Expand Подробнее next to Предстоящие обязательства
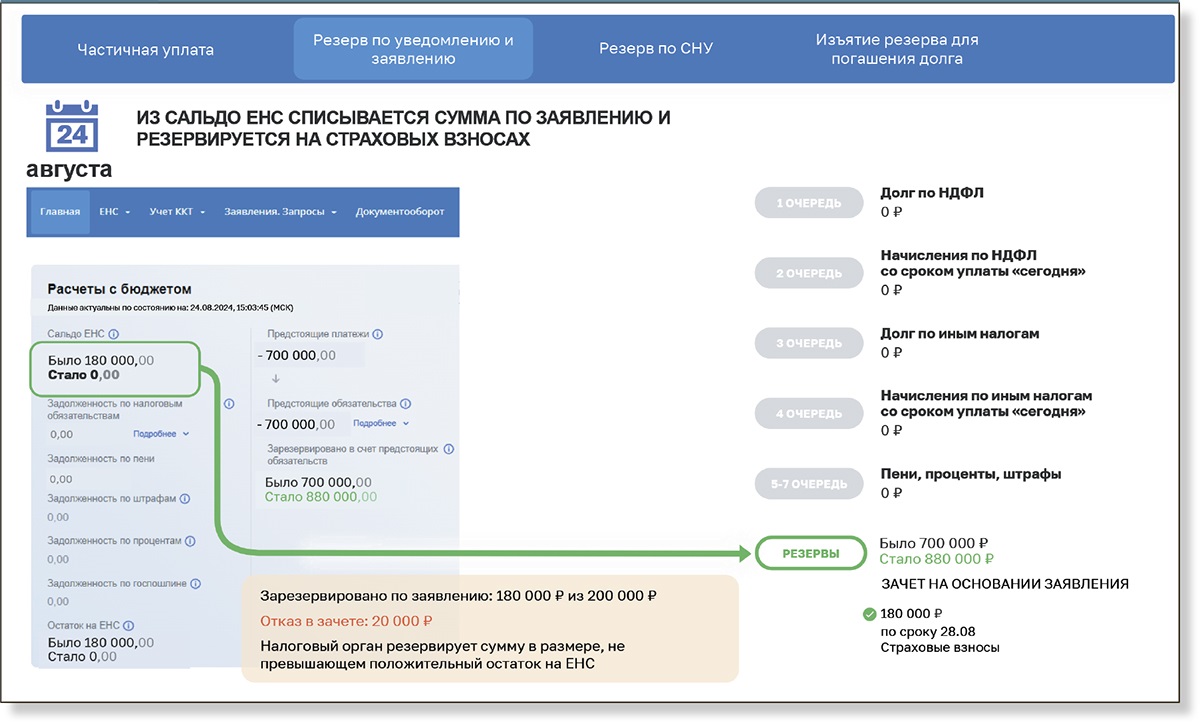The width and height of the screenshot is (1200, 723). click(x=381, y=424)
